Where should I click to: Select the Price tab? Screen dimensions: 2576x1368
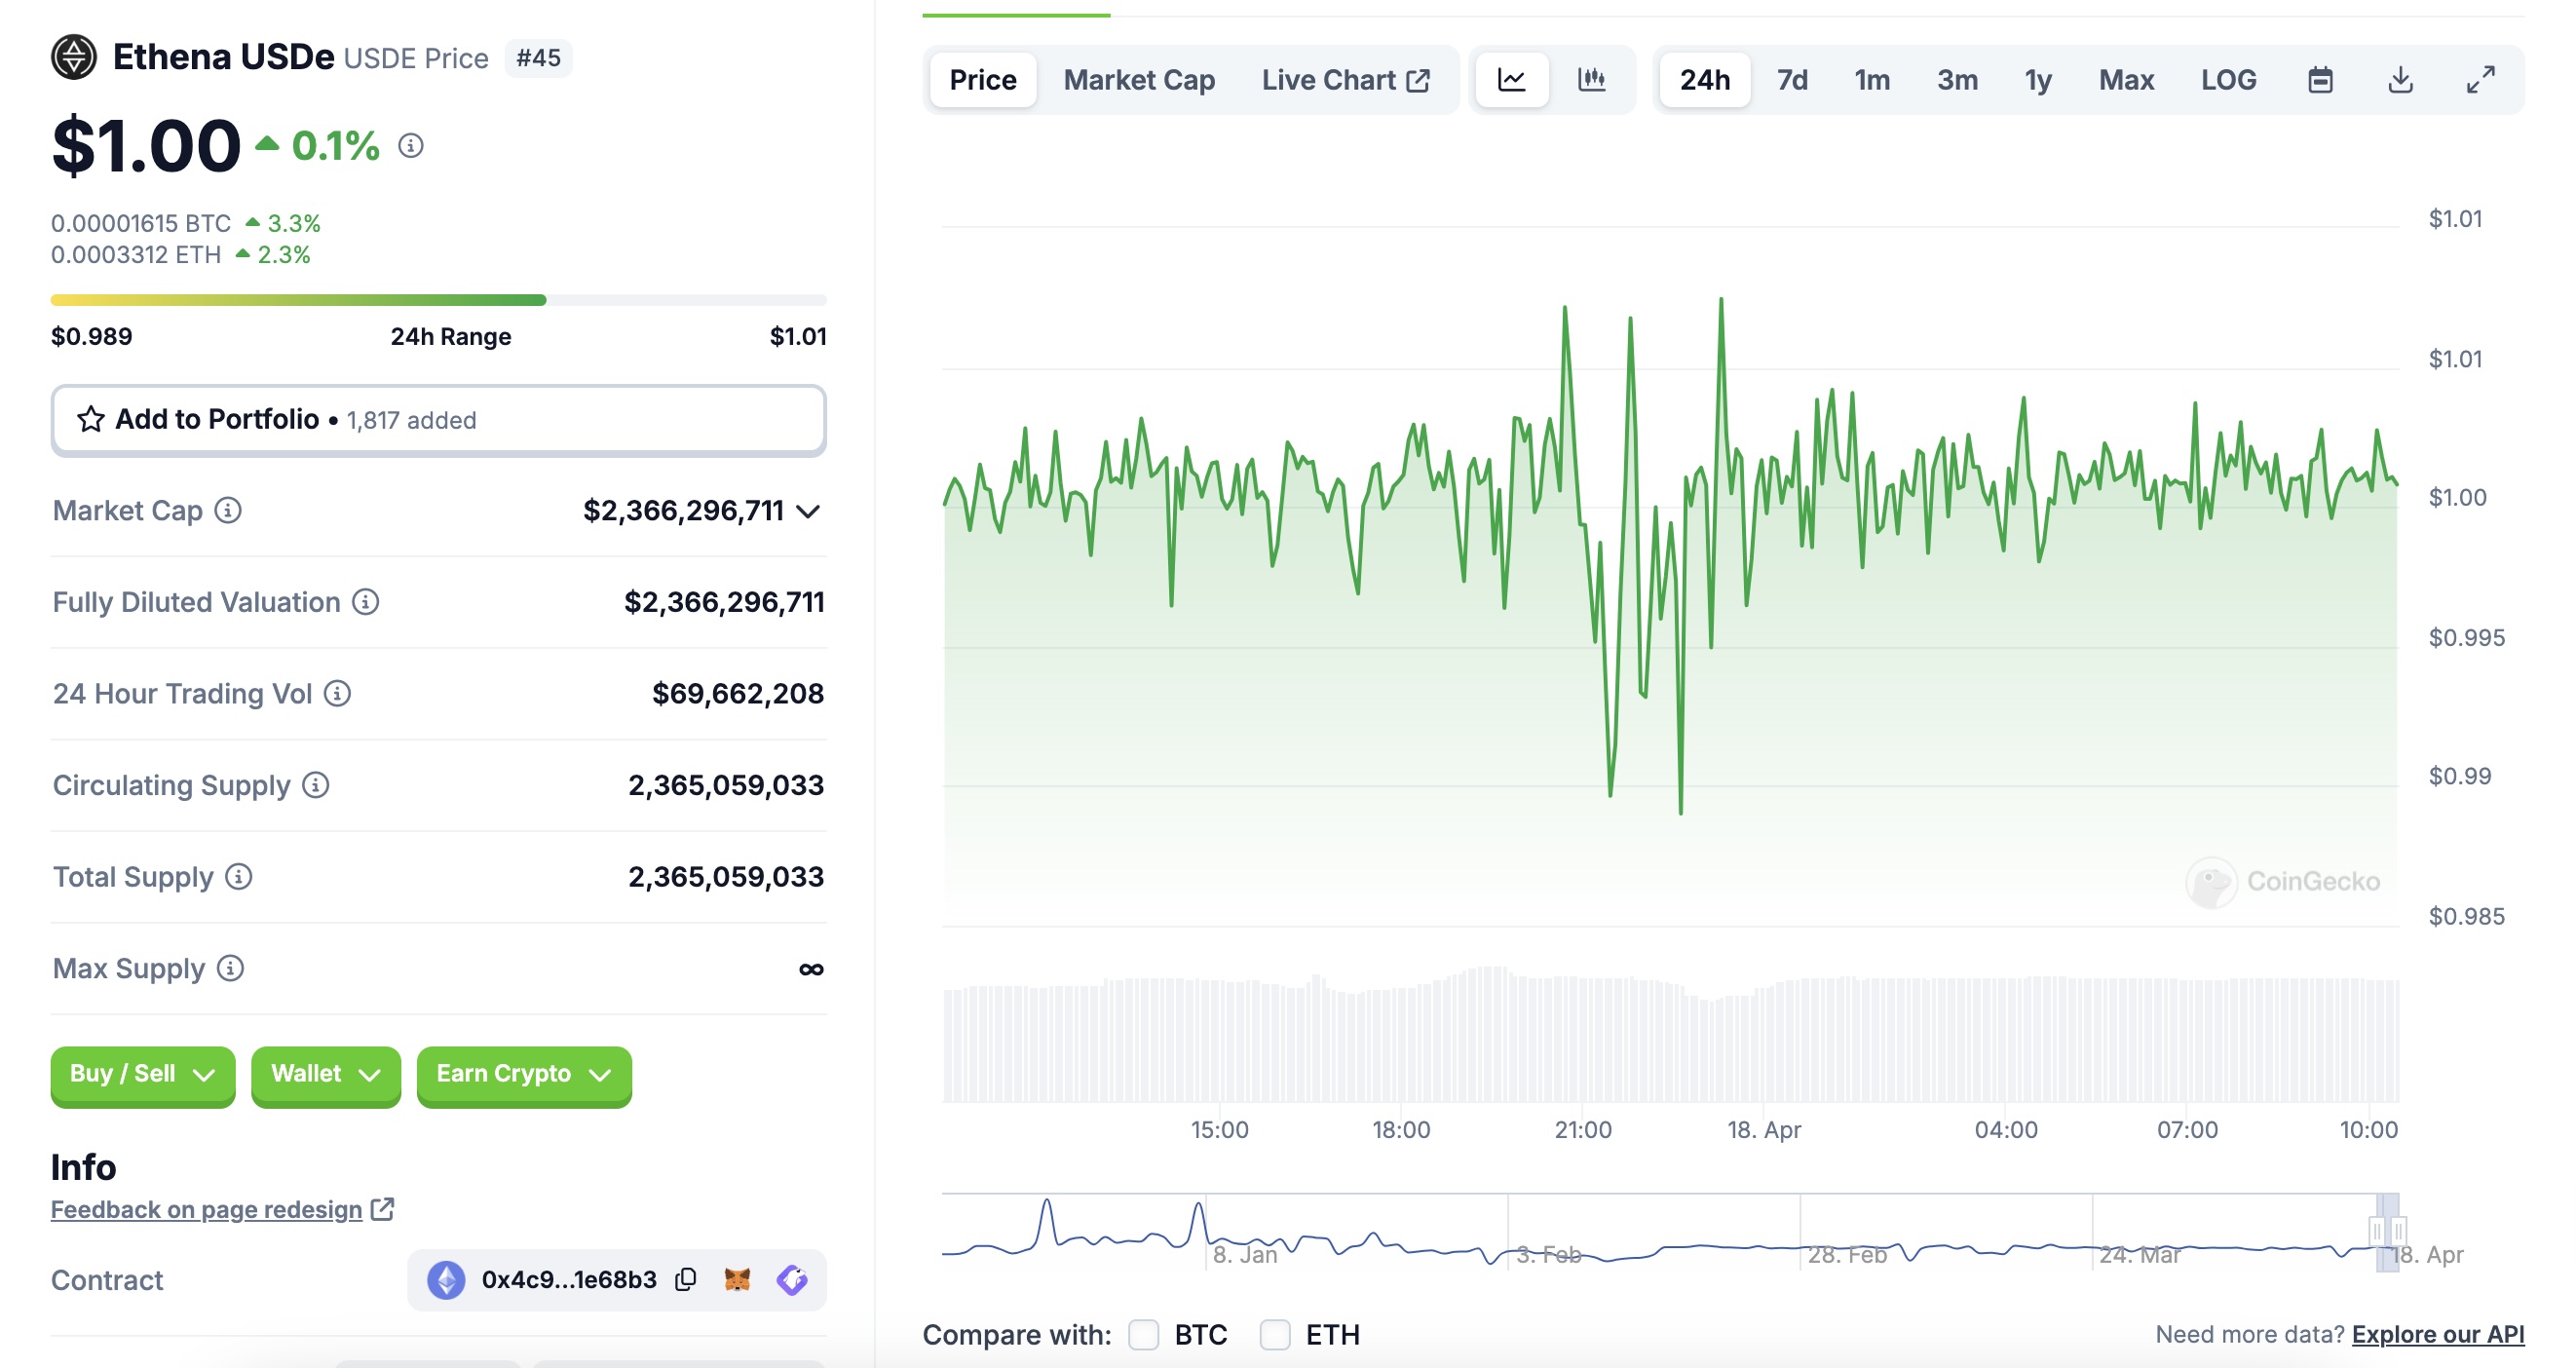983,80
